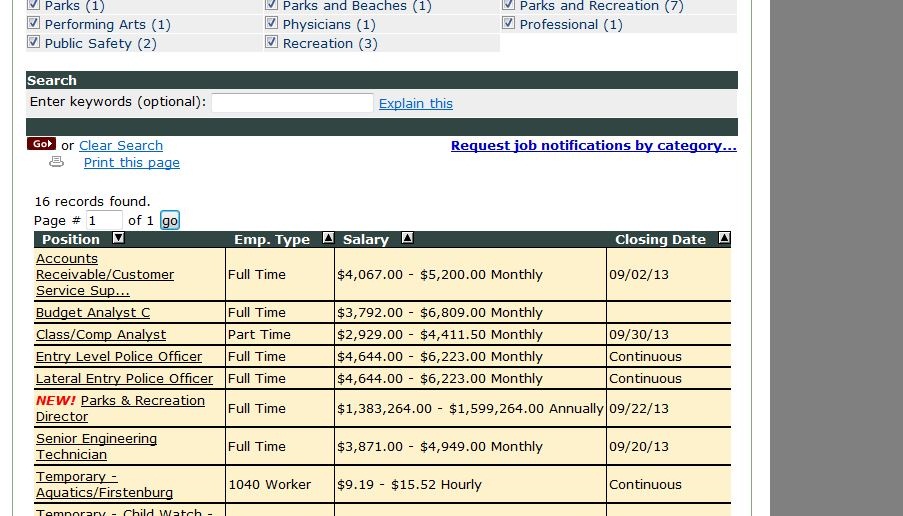
Task: Uncheck the Parks (1) checkbox
Action: tap(33, 5)
